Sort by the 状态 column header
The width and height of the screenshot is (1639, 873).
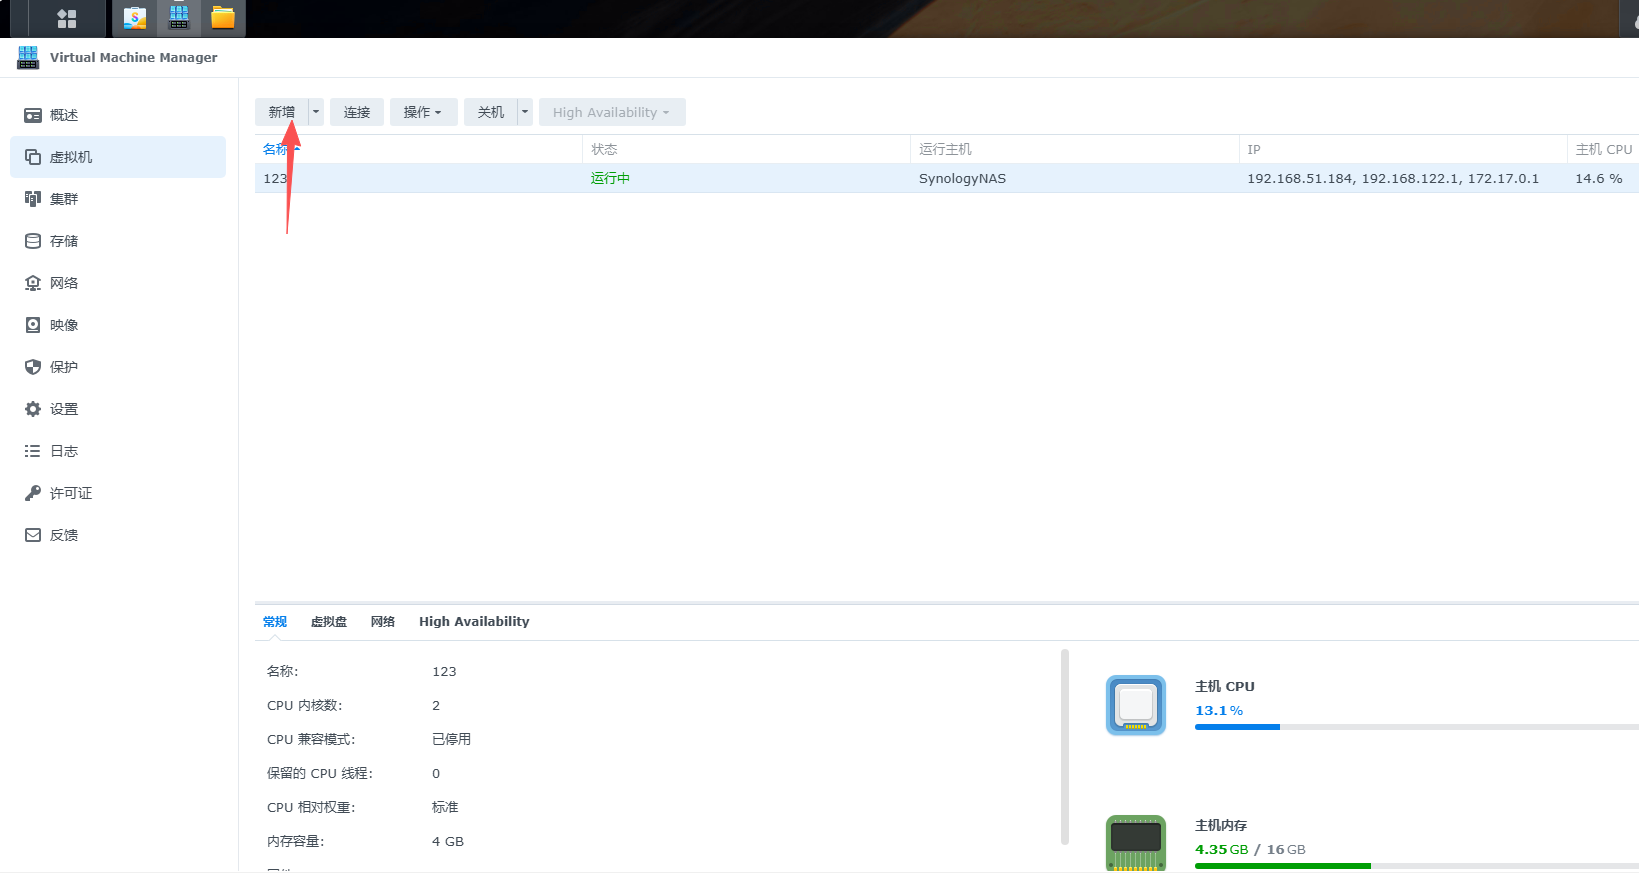point(746,149)
